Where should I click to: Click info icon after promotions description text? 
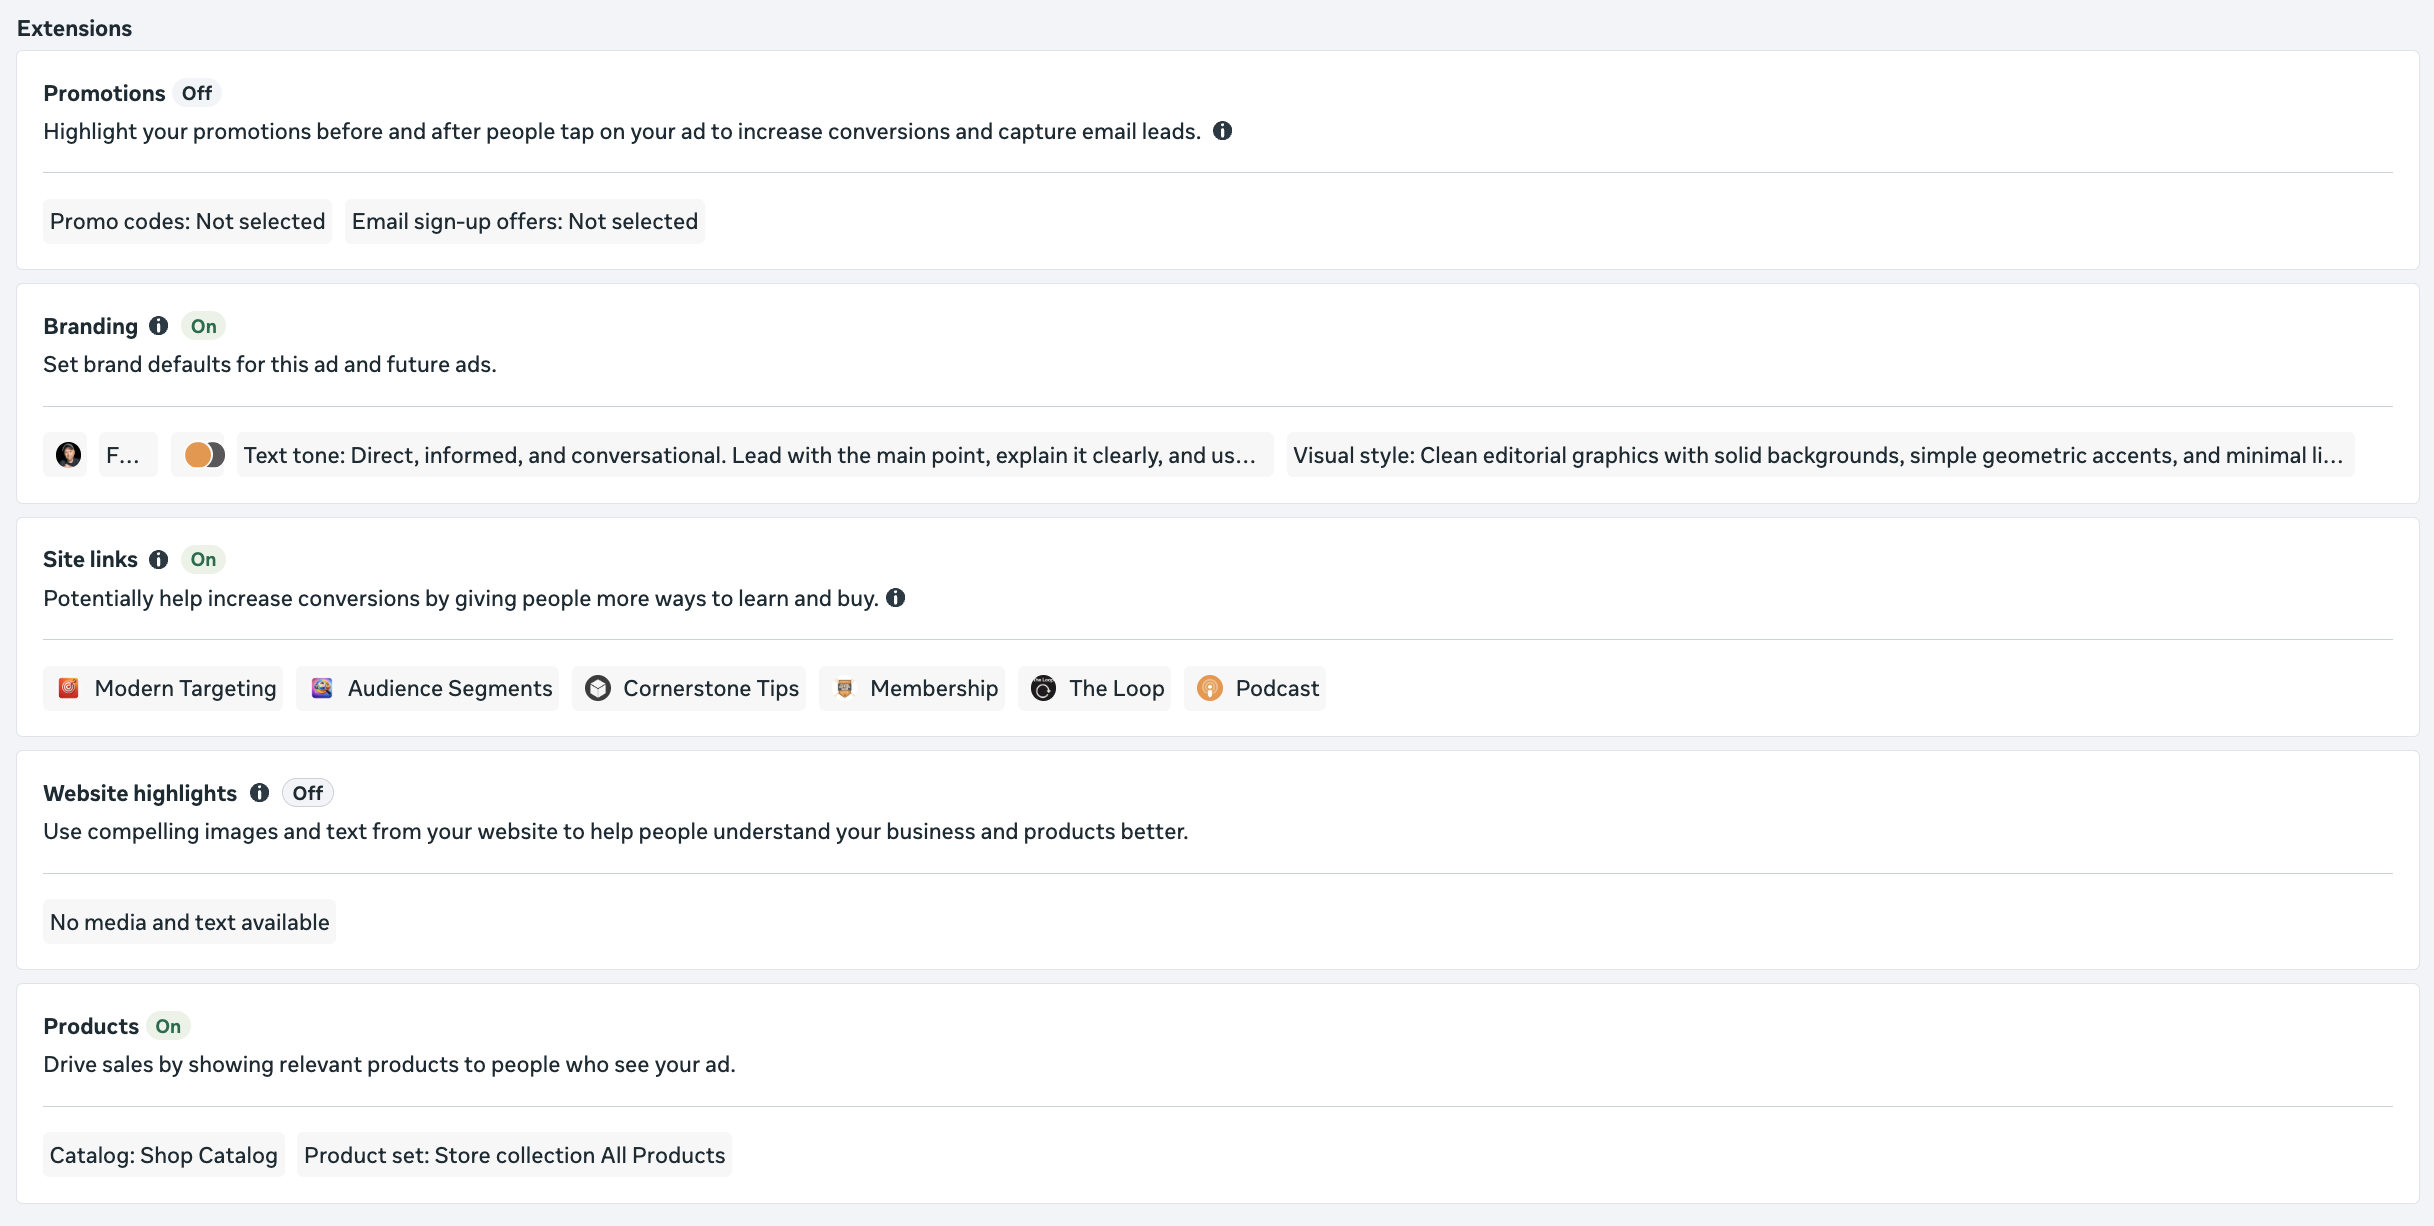pos(1222,131)
